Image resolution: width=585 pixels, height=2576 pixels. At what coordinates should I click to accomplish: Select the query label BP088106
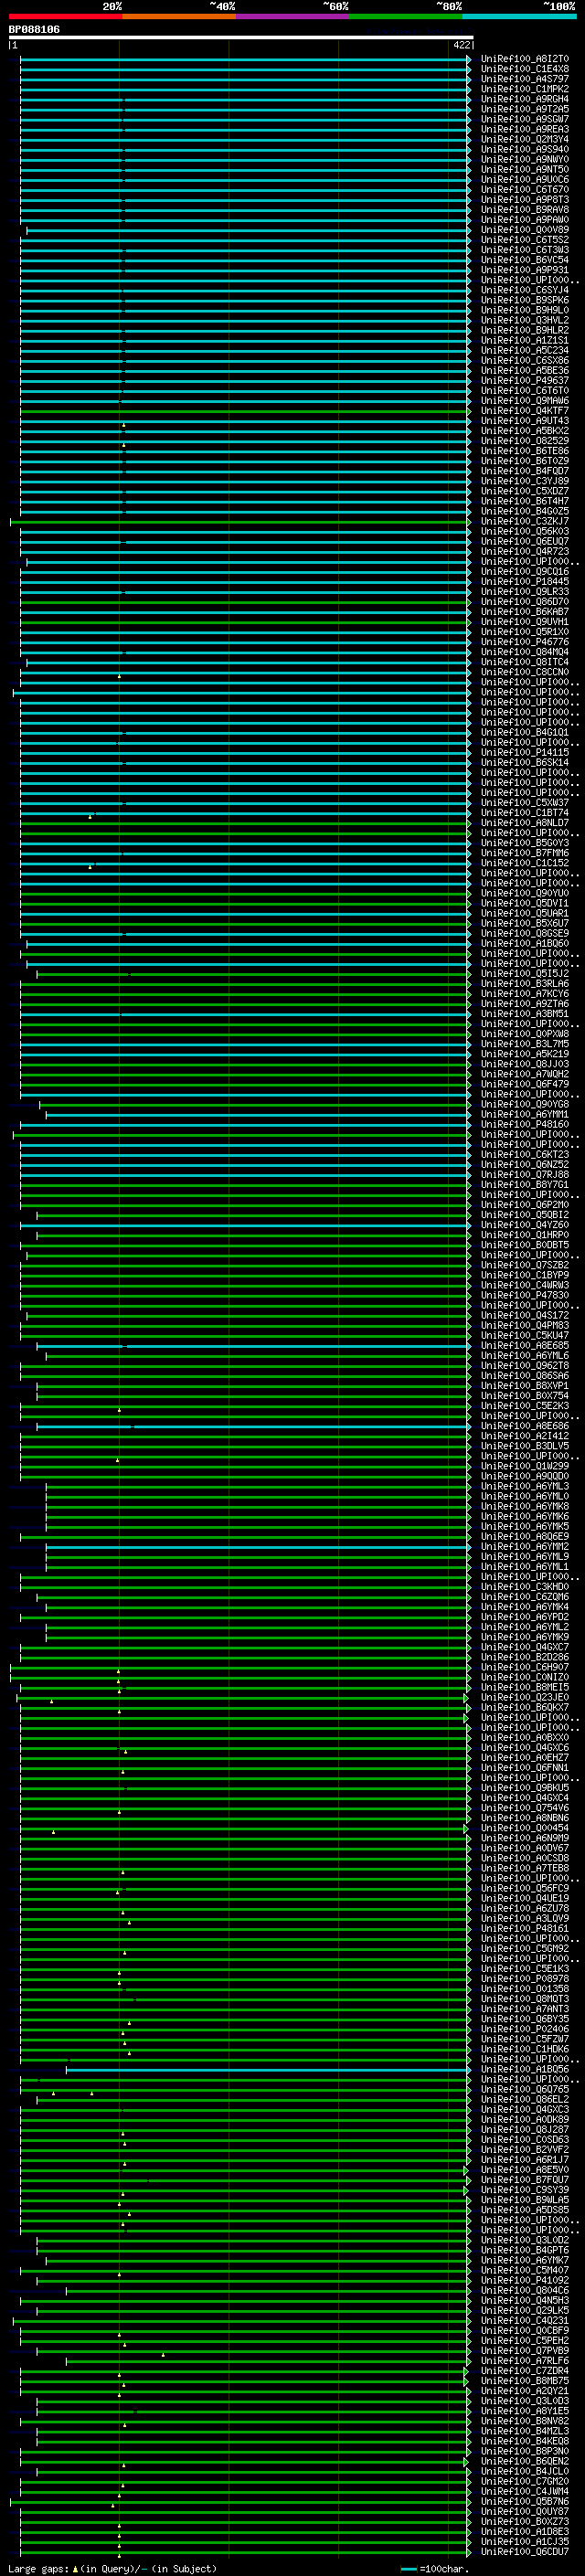point(34,29)
